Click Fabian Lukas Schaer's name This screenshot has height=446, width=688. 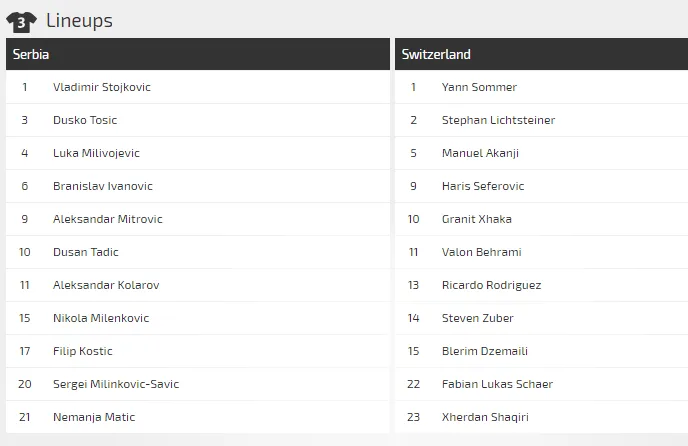coord(497,384)
